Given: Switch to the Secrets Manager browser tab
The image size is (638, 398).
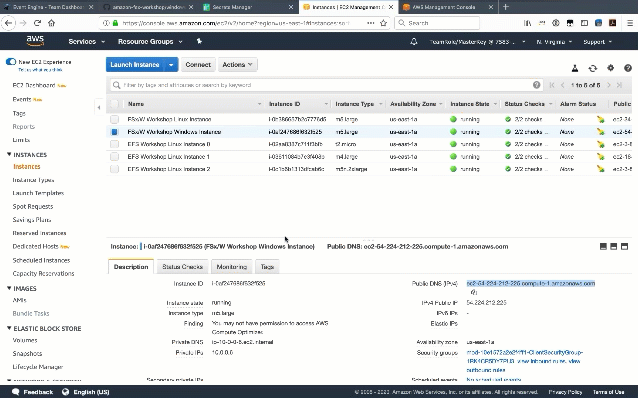Looking at the screenshot, I should pos(248,7).
